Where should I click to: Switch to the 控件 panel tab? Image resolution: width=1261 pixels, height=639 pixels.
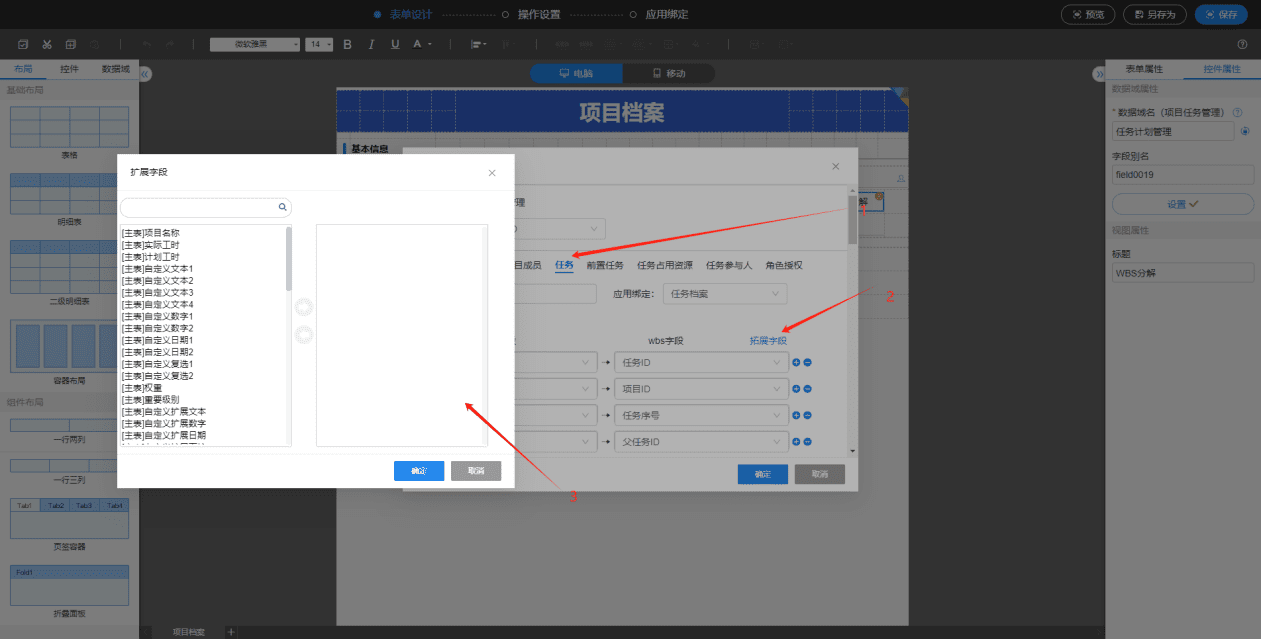pyautogui.click(x=69, y=69)
